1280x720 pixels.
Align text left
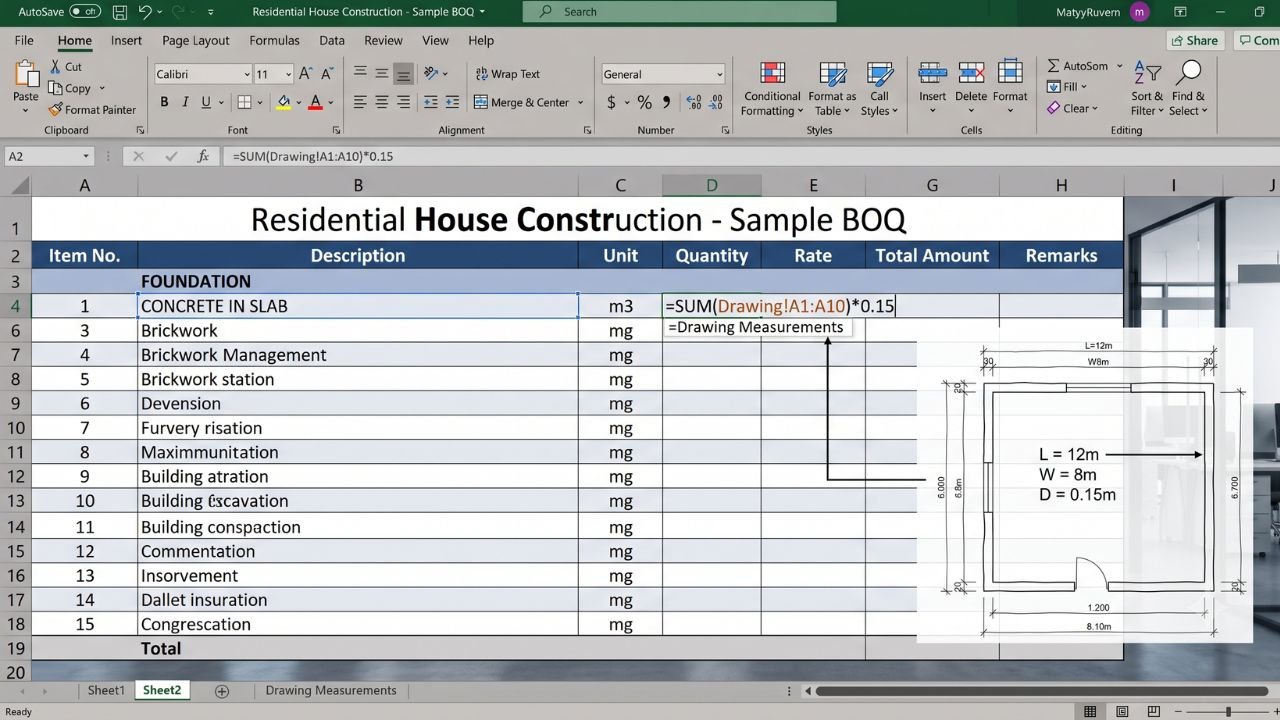pos(360,102)
